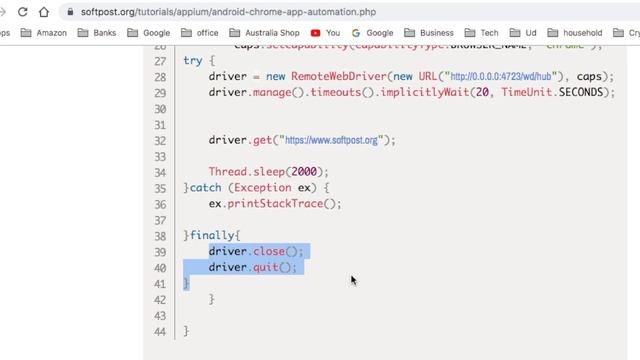Click the padlock icon in the address bar
The width and height of the screenshot is (640, 360).
click(x=70, y=12)
